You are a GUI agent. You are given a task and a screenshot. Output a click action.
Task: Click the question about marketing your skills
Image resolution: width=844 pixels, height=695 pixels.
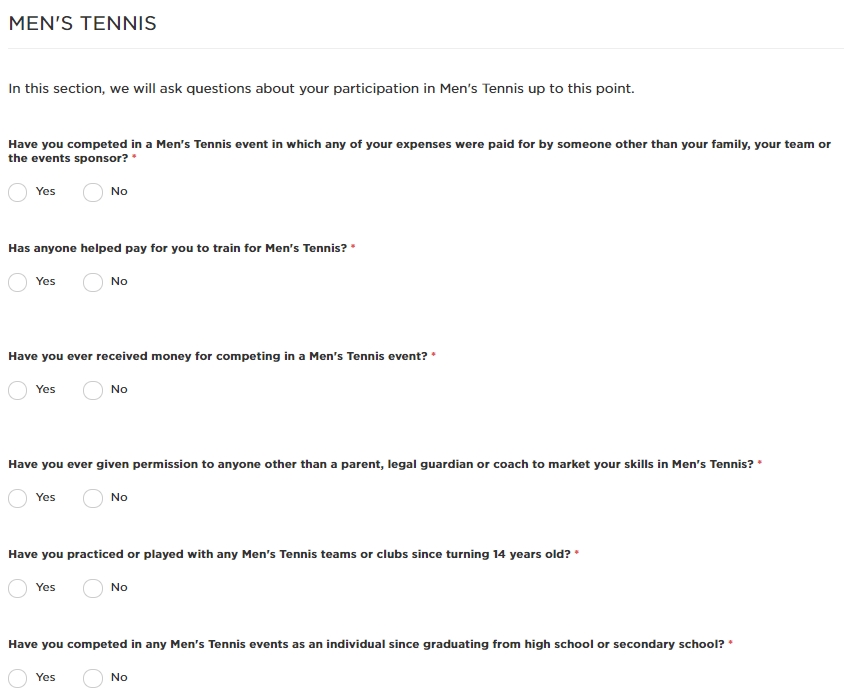[381, 464]
